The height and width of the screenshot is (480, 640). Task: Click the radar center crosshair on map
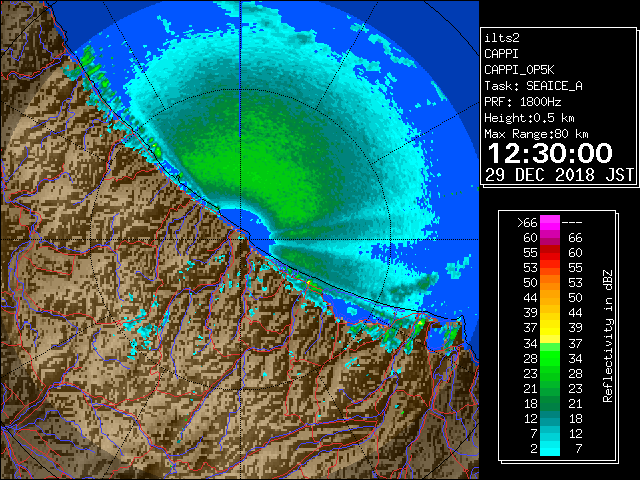coord(241,240)
